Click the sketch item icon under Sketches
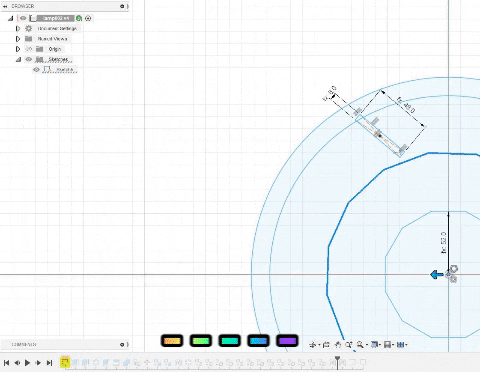This screenshot has width=480, height=372. pyautogui.click(x=47, y=69)
